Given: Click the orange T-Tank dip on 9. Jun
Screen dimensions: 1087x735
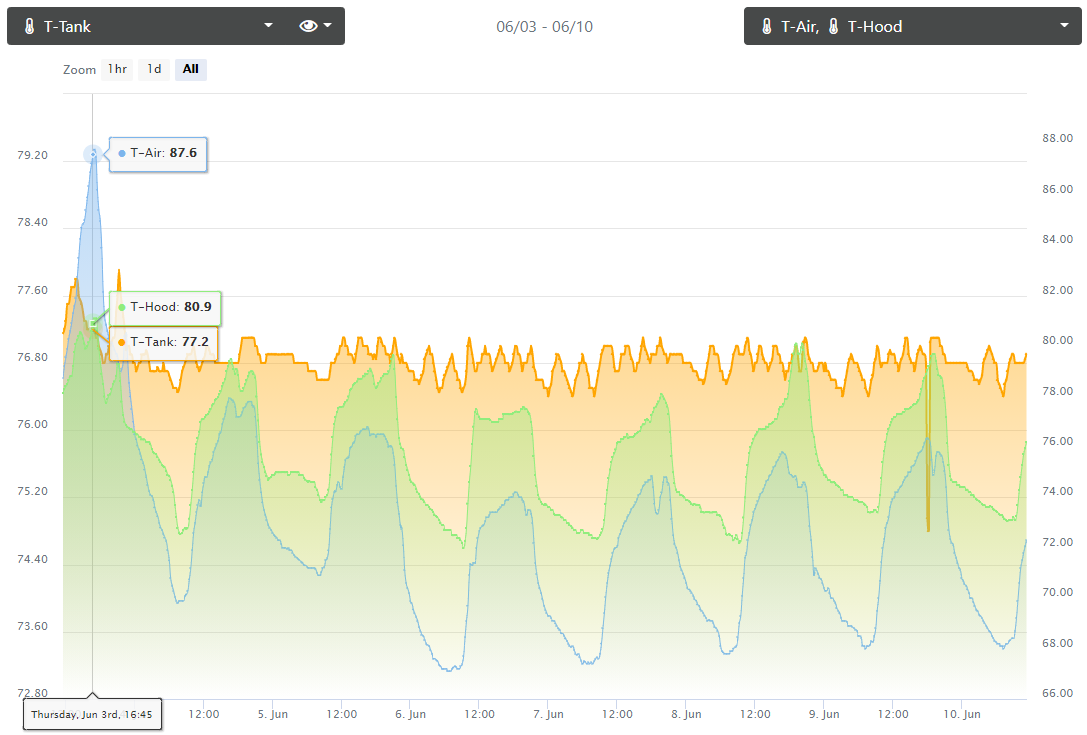Looking at the screenshot, I should (928, 485).
